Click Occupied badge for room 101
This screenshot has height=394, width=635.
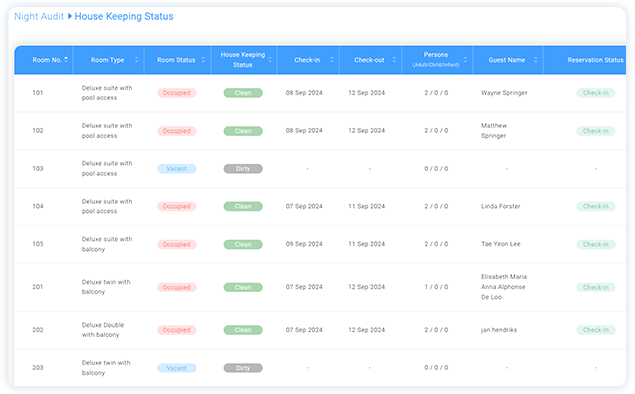pyautogui.click(x=177, y=93)
